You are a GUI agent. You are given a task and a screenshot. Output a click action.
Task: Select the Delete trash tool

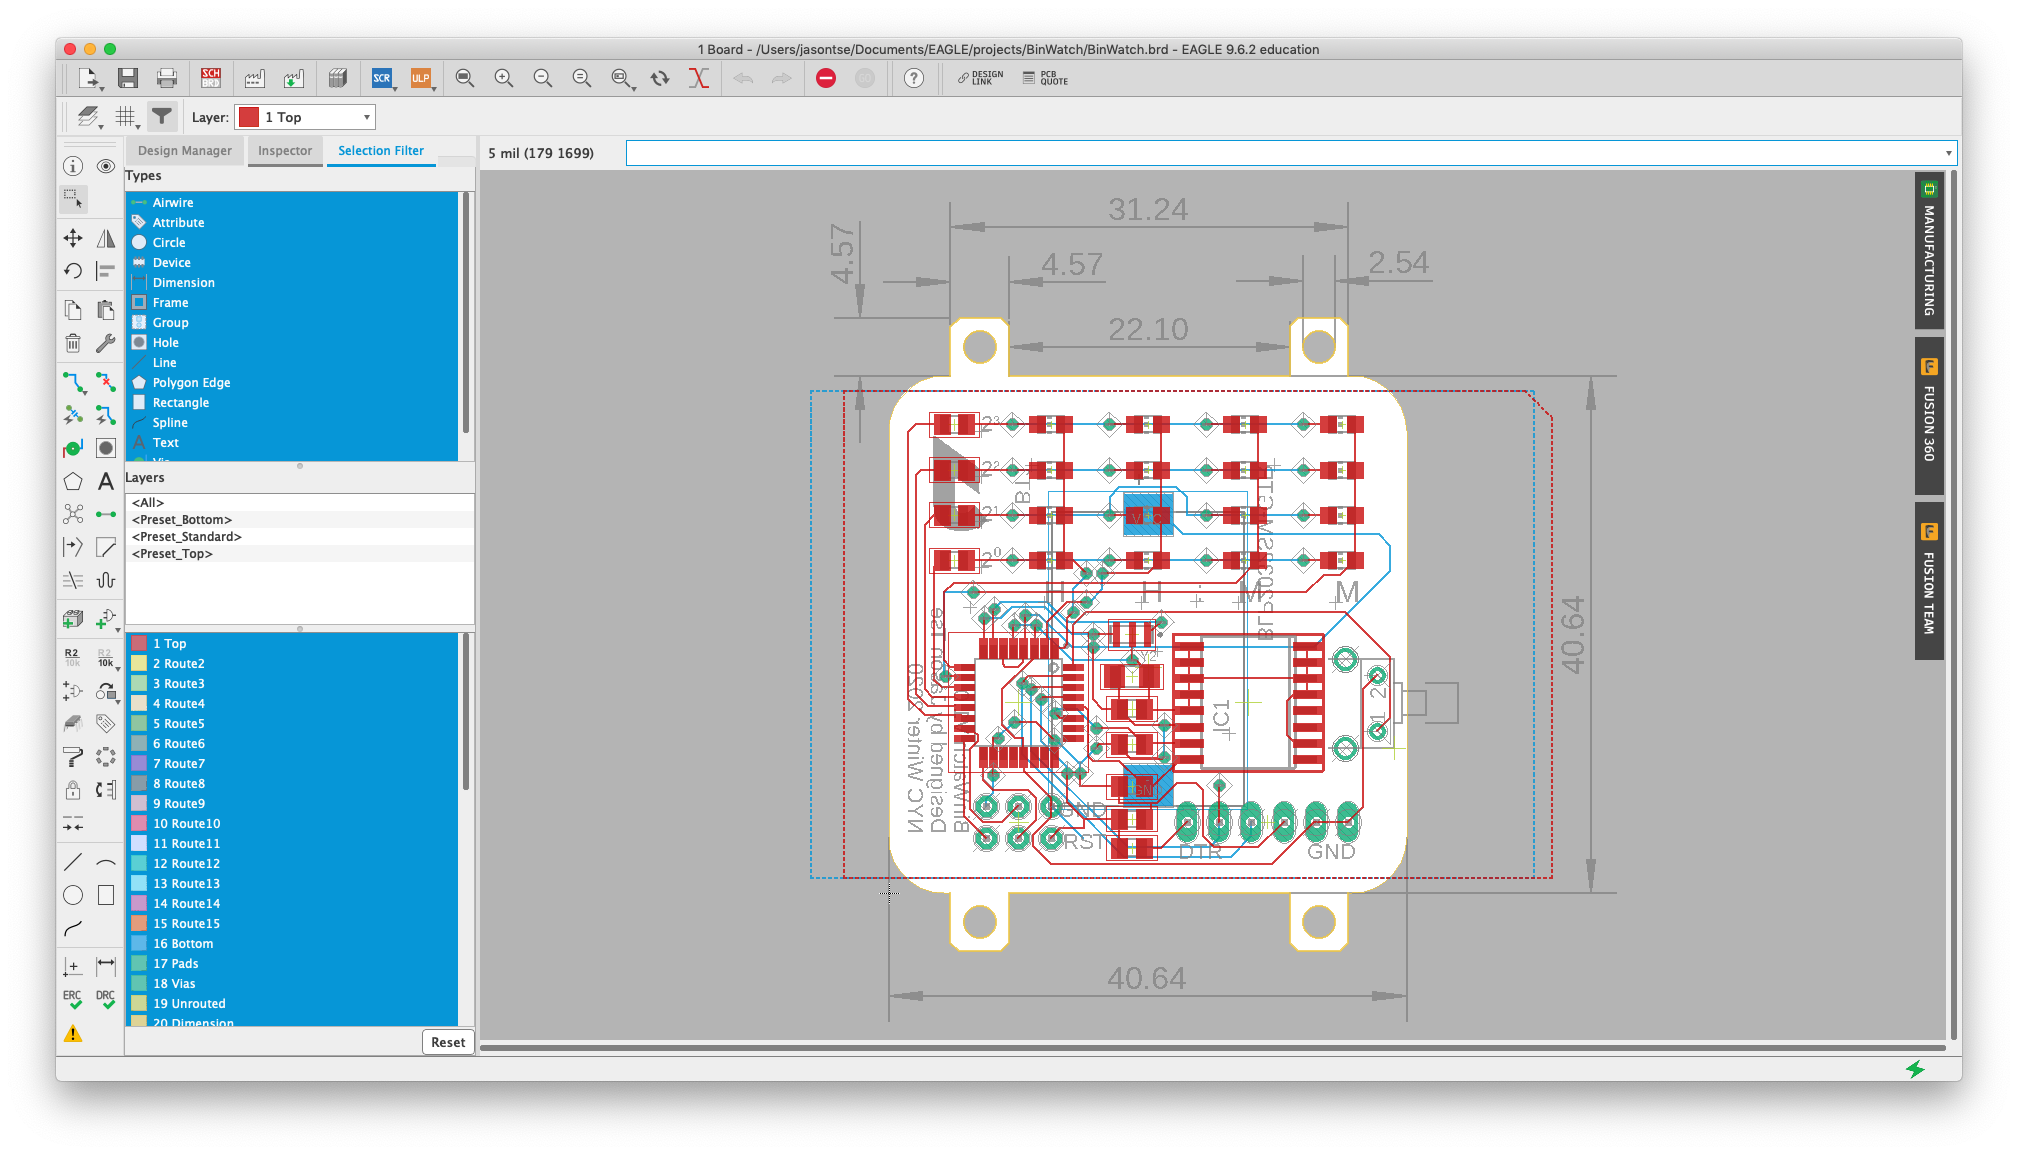[x=73, y=343]
